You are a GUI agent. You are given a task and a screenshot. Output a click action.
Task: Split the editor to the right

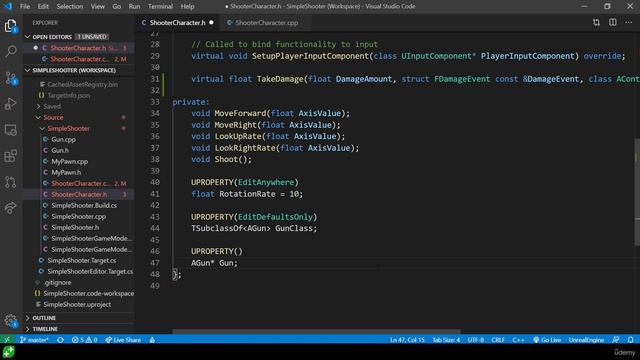613,22
